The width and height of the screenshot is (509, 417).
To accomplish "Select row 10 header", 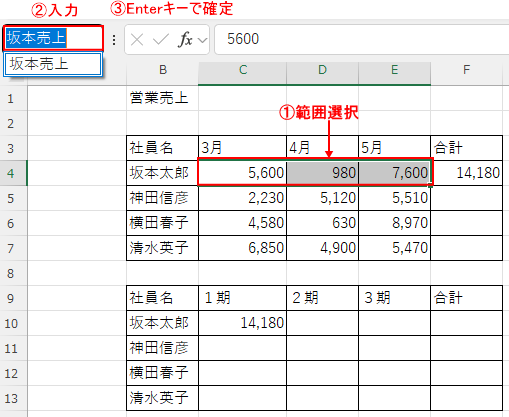I will coord(13,323).
